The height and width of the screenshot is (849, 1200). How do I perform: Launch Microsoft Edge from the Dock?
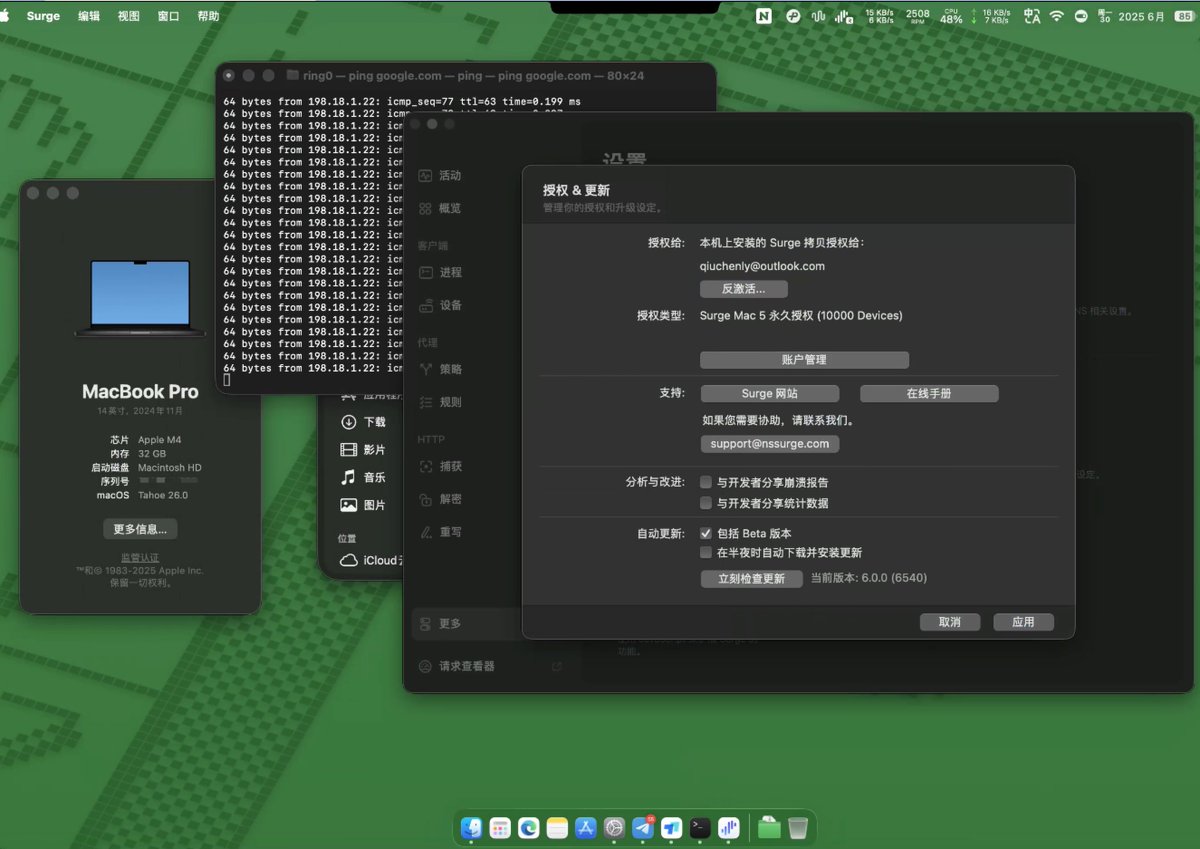point(529,828)
